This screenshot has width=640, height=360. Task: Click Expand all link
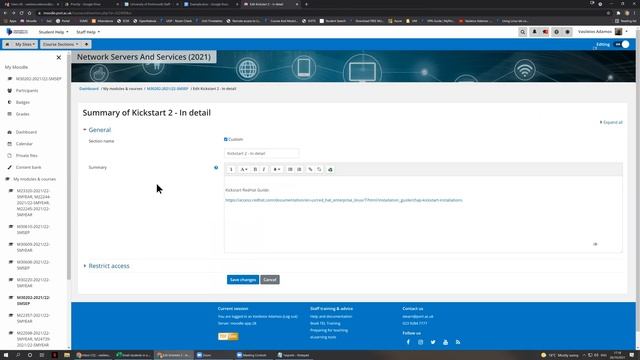(611, 122)
